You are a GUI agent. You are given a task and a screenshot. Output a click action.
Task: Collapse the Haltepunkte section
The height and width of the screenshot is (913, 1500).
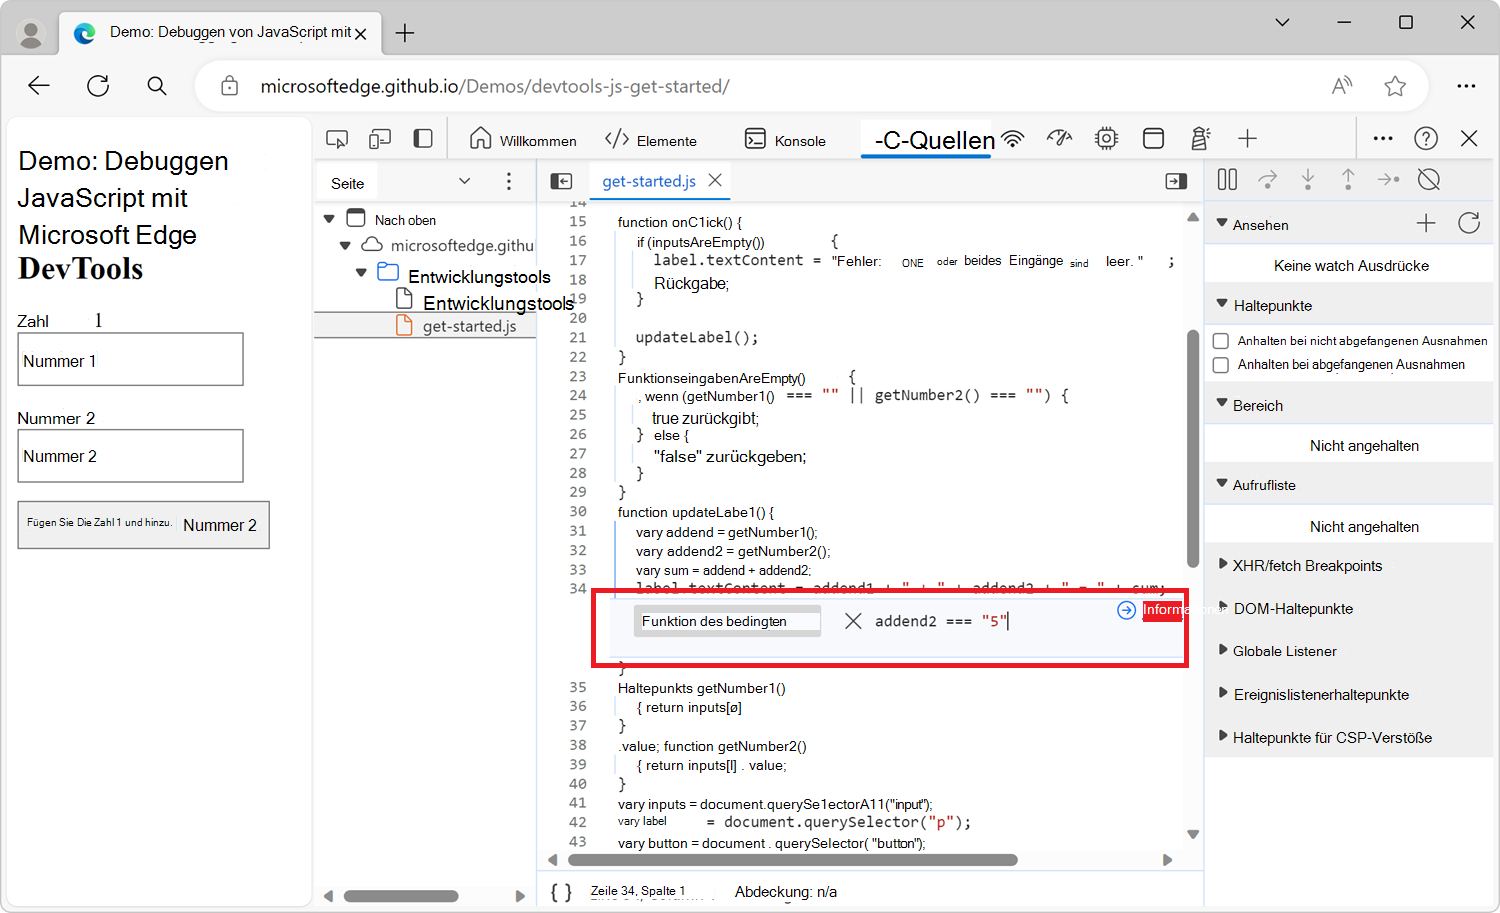click(x=1222, y=303)
